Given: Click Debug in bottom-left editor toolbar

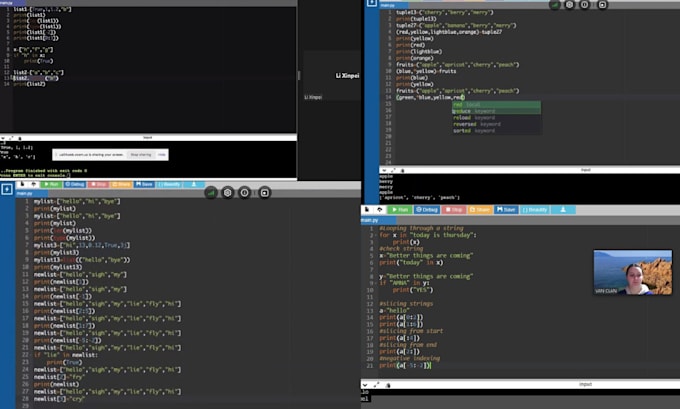Looking at the screenshot, I should click(75, 184).
